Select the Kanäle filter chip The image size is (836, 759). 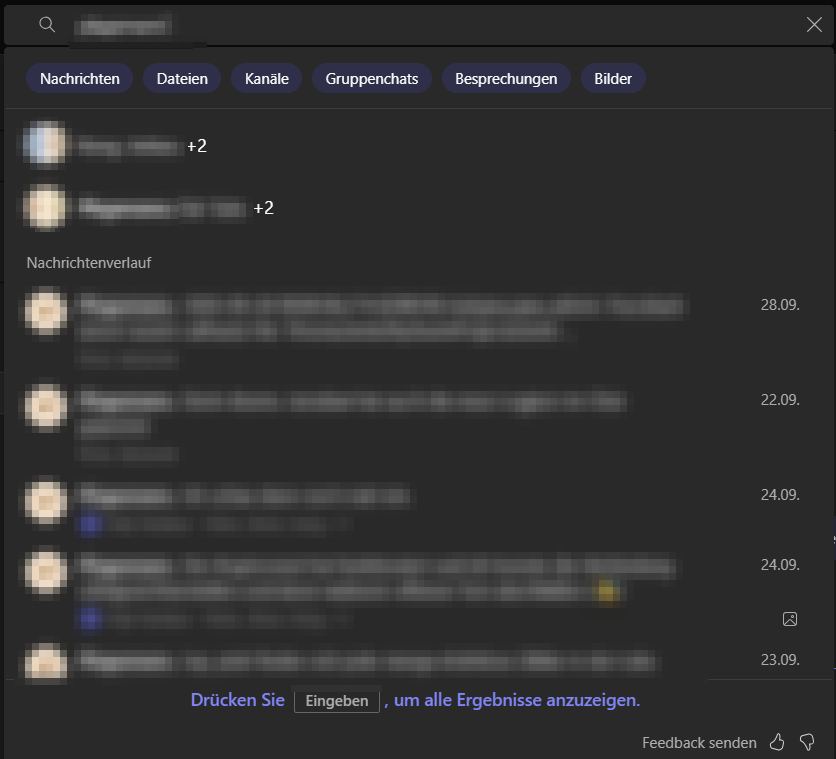coord(267,78)
